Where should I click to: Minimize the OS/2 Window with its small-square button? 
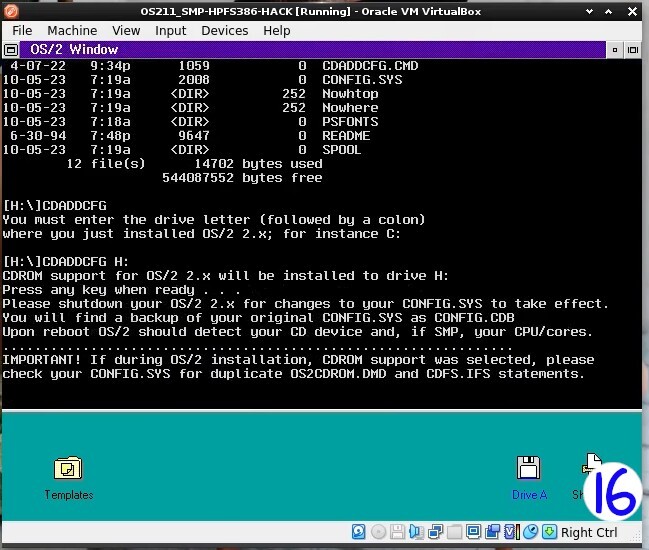click(x=615, y=50)
